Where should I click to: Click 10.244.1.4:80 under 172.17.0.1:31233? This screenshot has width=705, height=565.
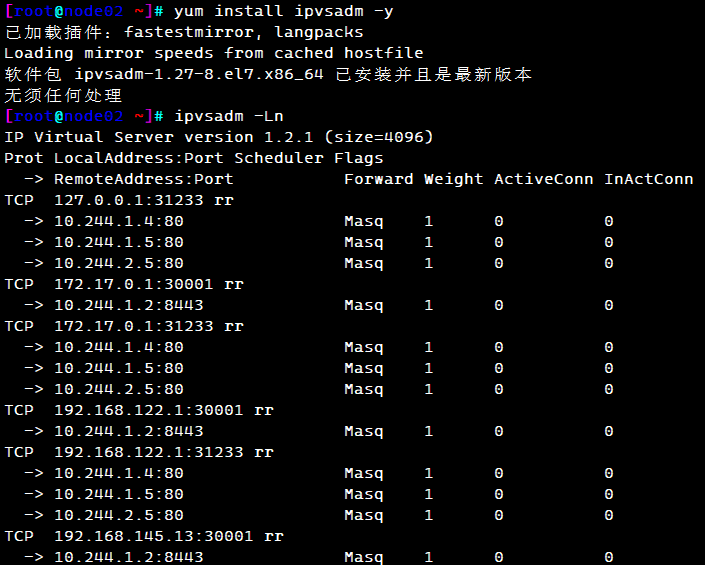[x=119, y=347]
